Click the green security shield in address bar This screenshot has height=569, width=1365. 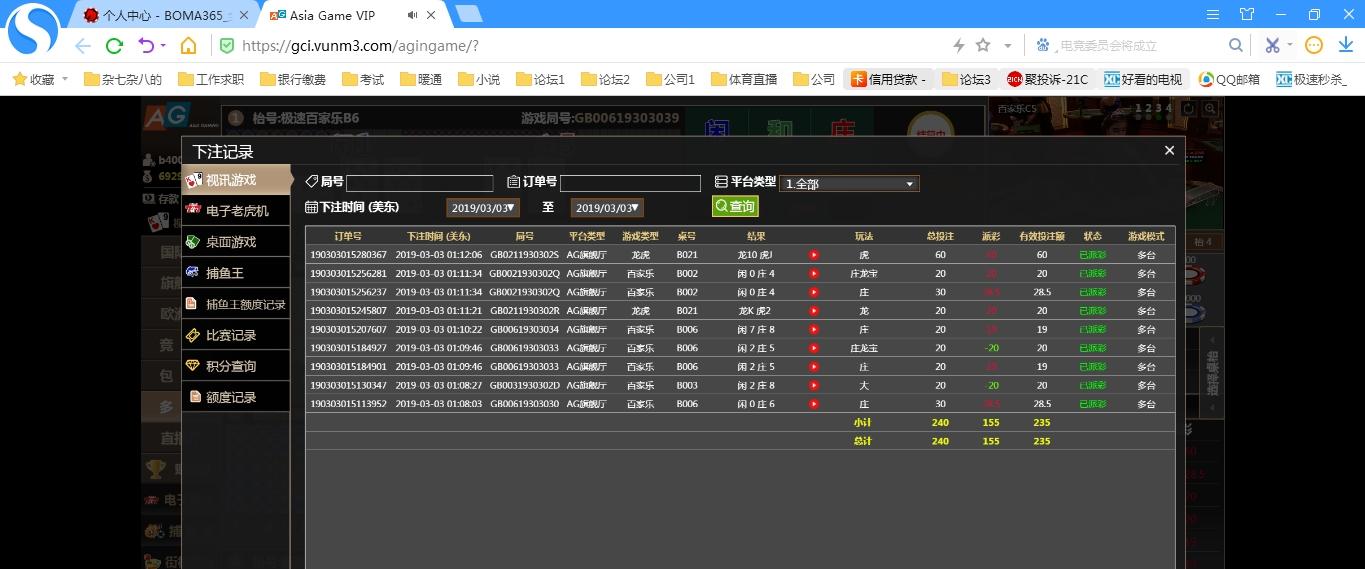click(227, 46)
